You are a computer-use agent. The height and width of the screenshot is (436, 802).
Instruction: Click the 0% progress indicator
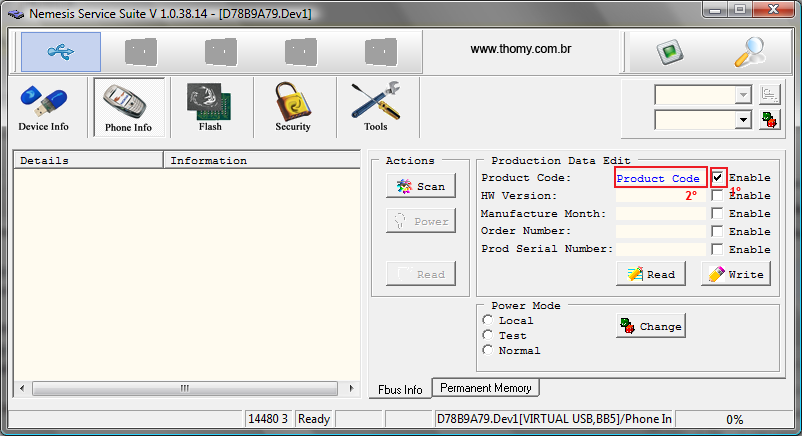734,420
